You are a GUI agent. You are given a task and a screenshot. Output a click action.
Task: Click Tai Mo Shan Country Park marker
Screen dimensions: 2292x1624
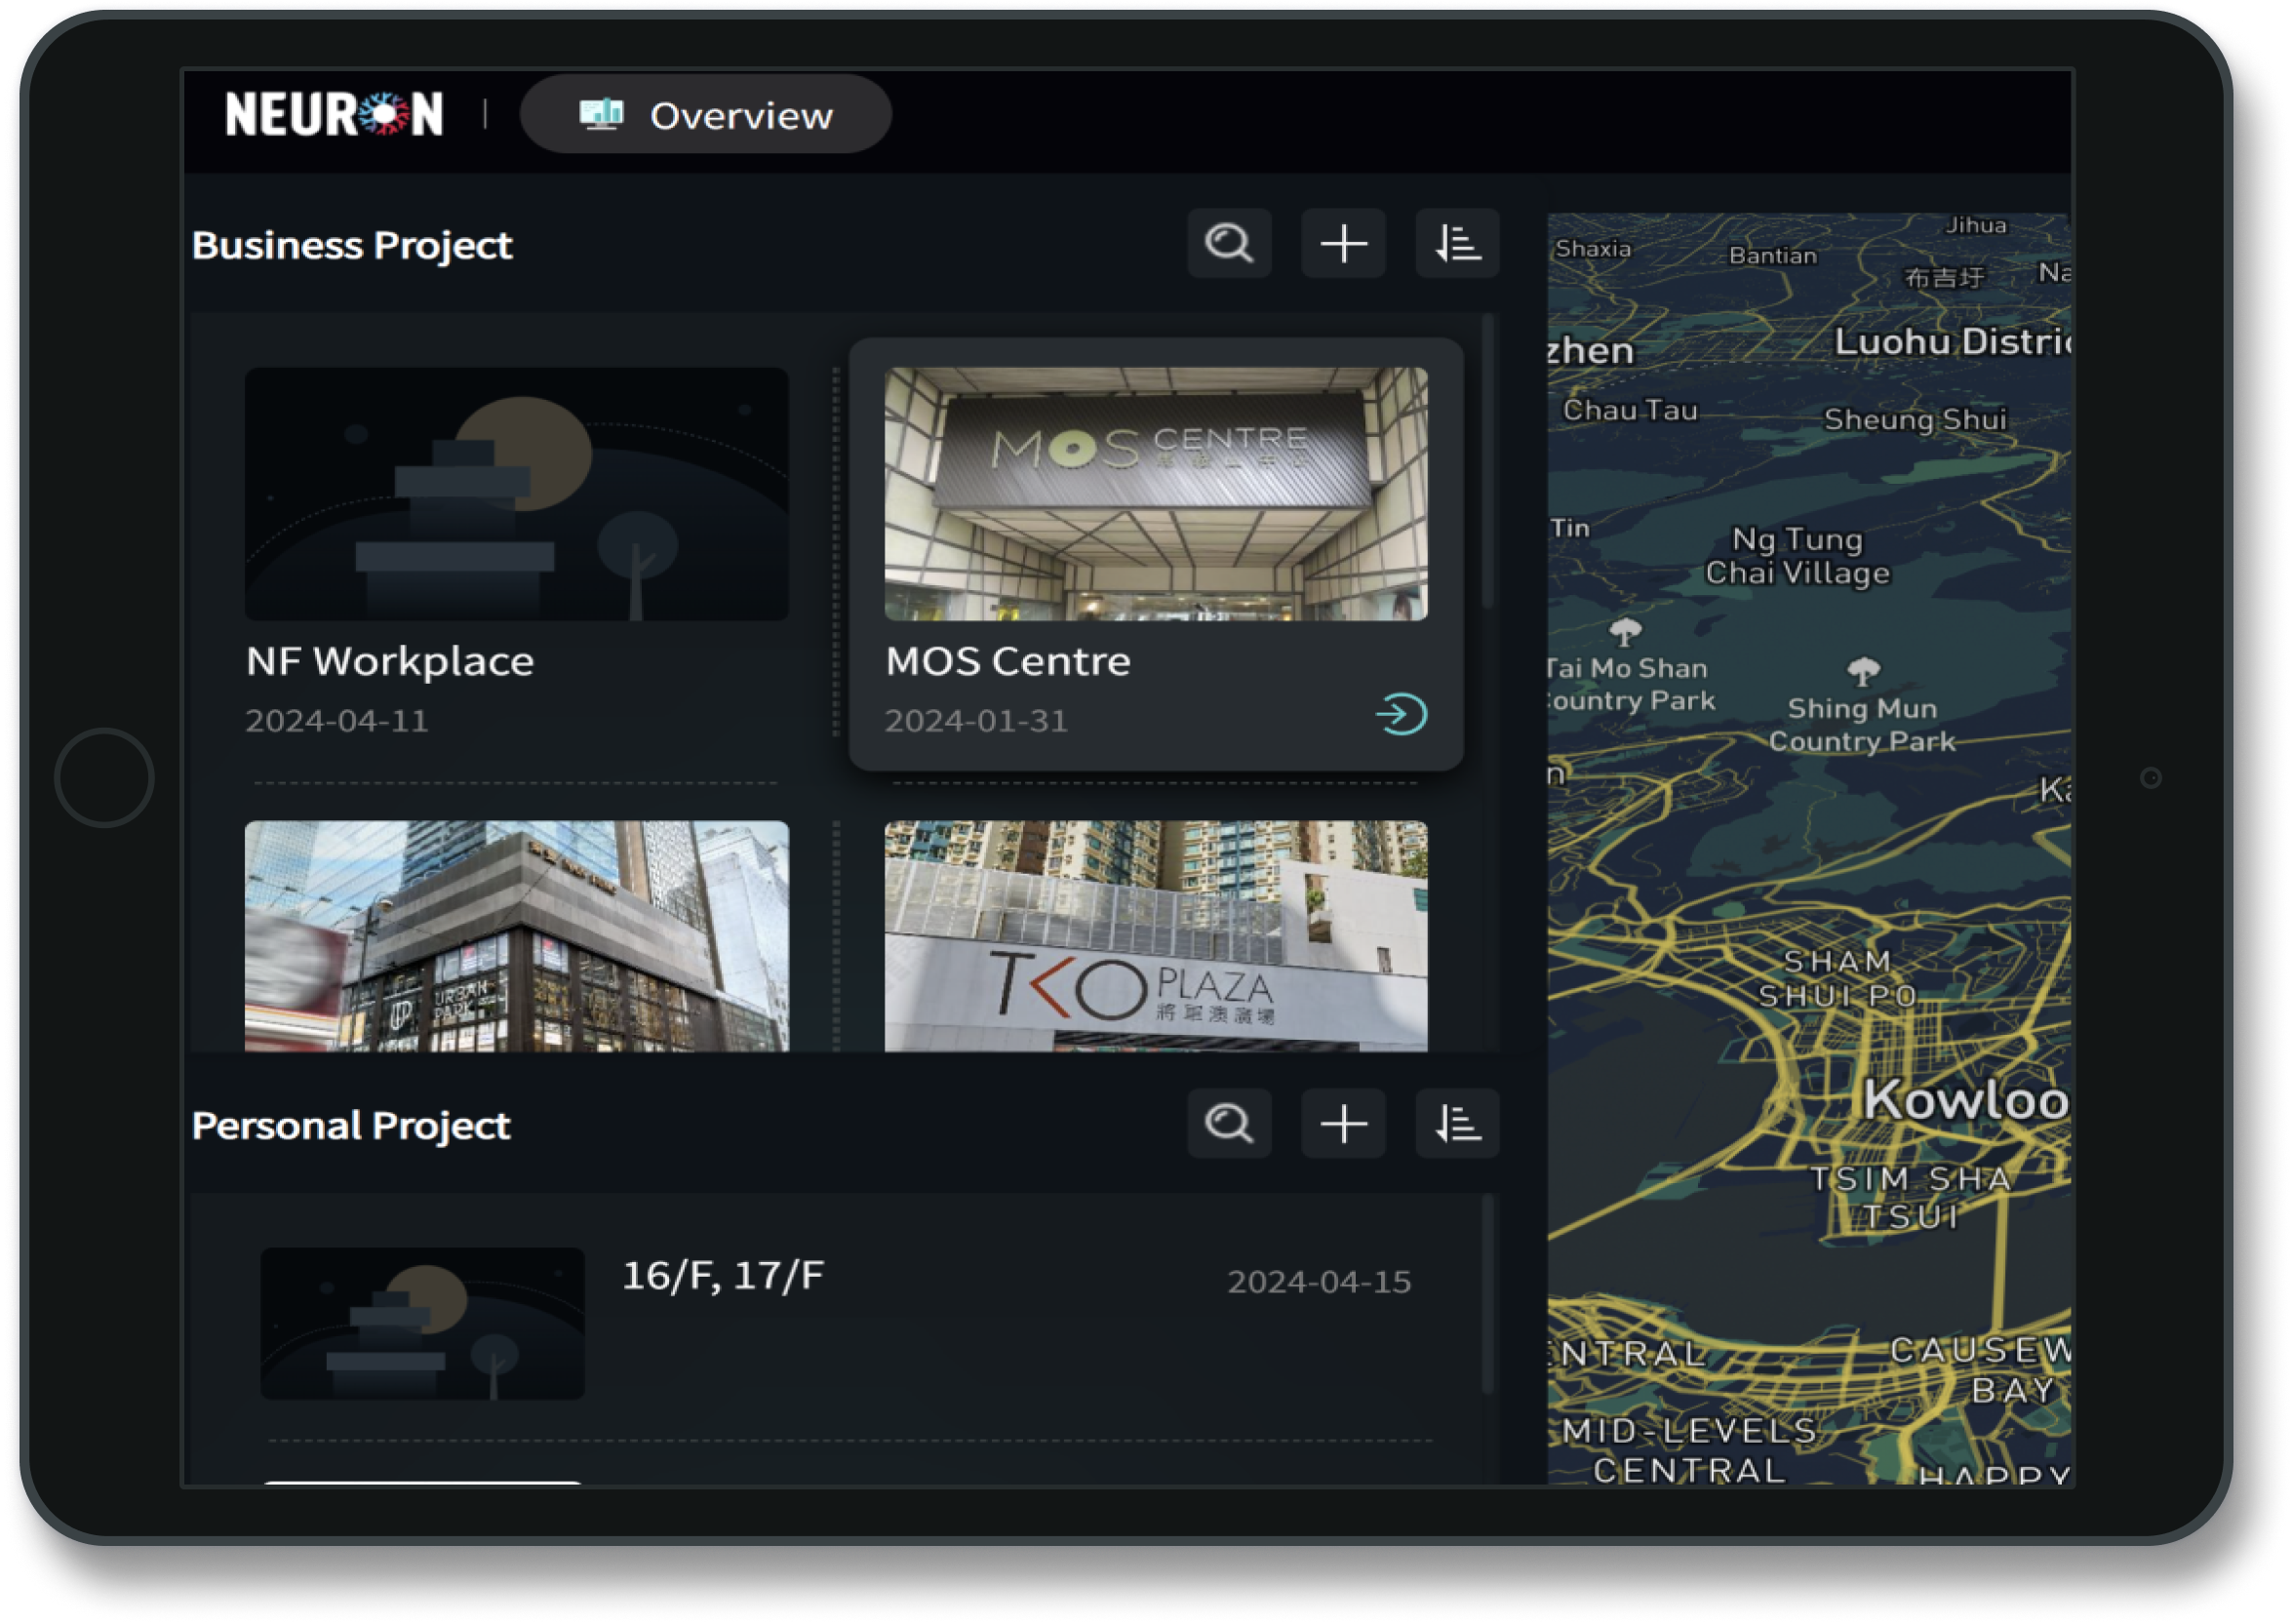click(1624, 631)
